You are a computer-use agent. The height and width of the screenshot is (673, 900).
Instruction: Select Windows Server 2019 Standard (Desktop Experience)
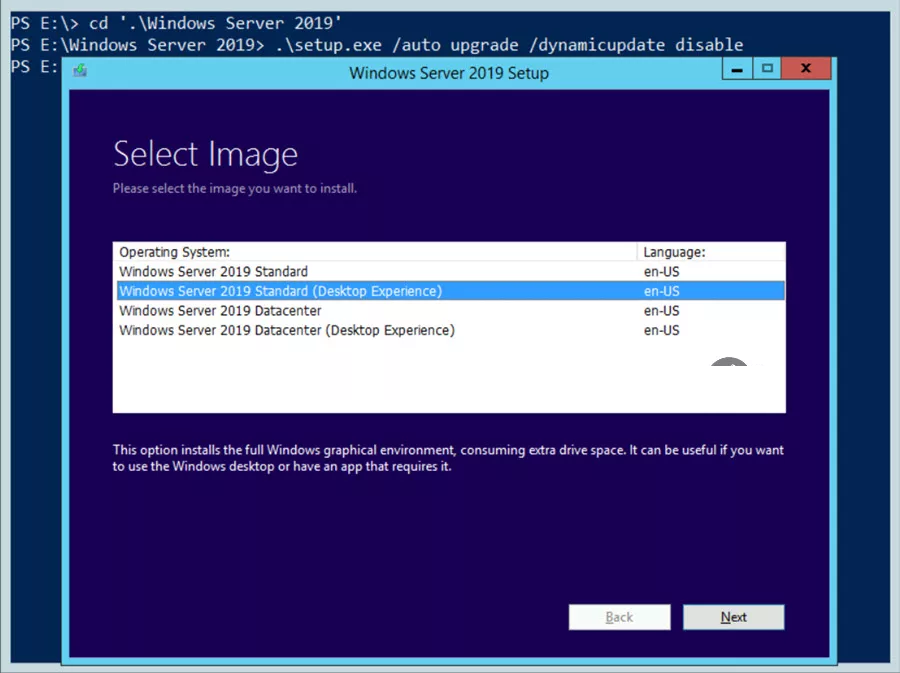(449, 291)
